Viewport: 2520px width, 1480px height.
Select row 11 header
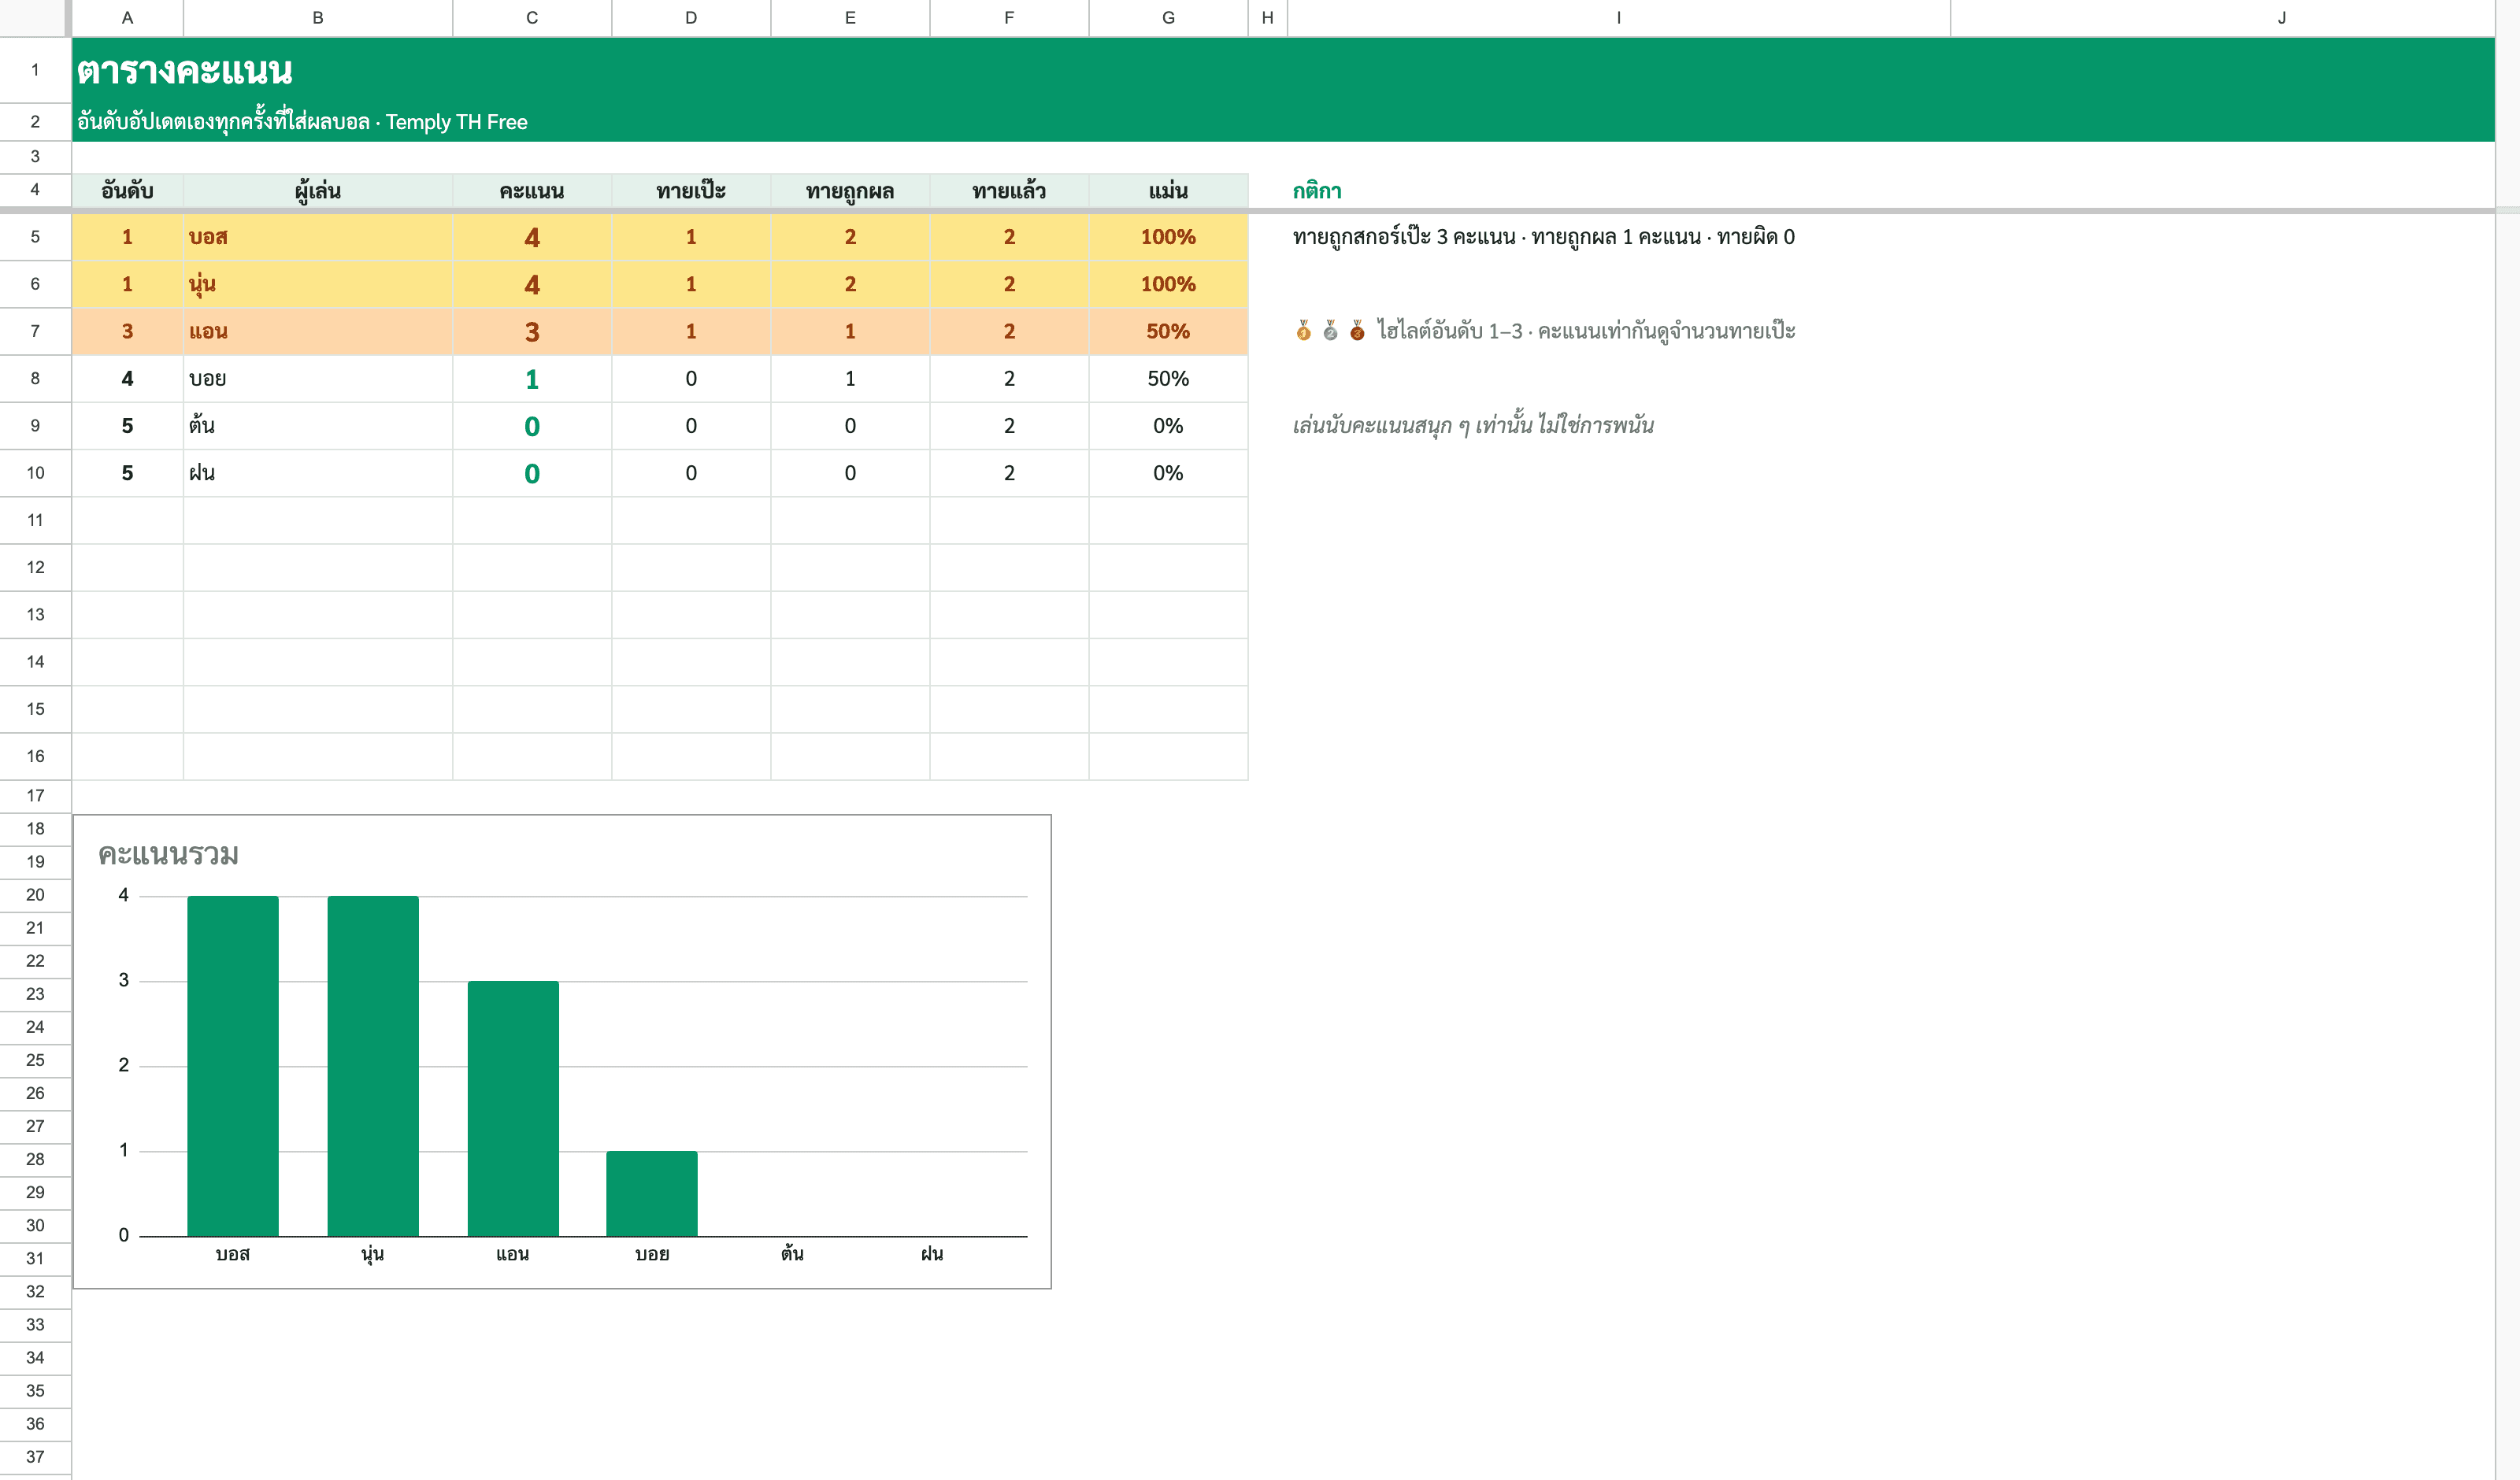[x=35, y=520]
